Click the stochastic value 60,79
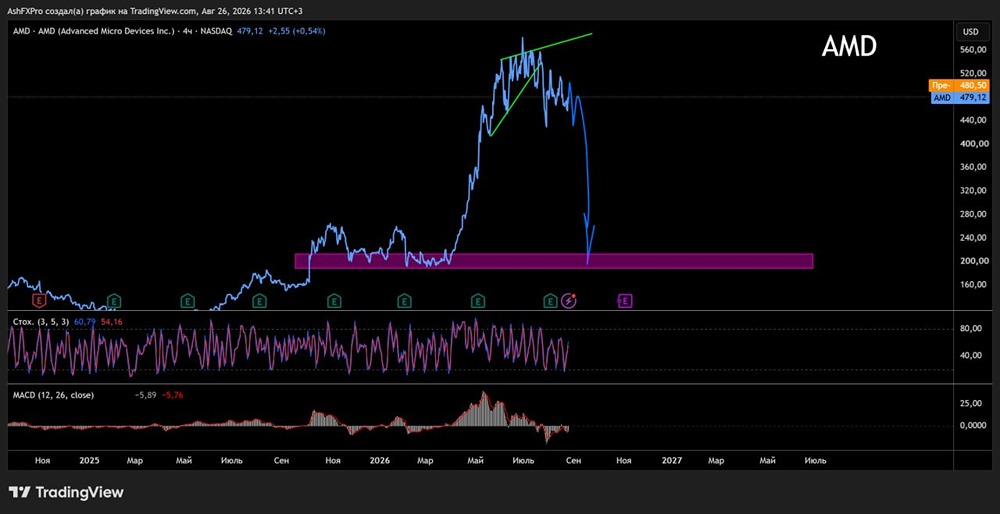The height and width of the screenshot is (514, 1000). 84,322
